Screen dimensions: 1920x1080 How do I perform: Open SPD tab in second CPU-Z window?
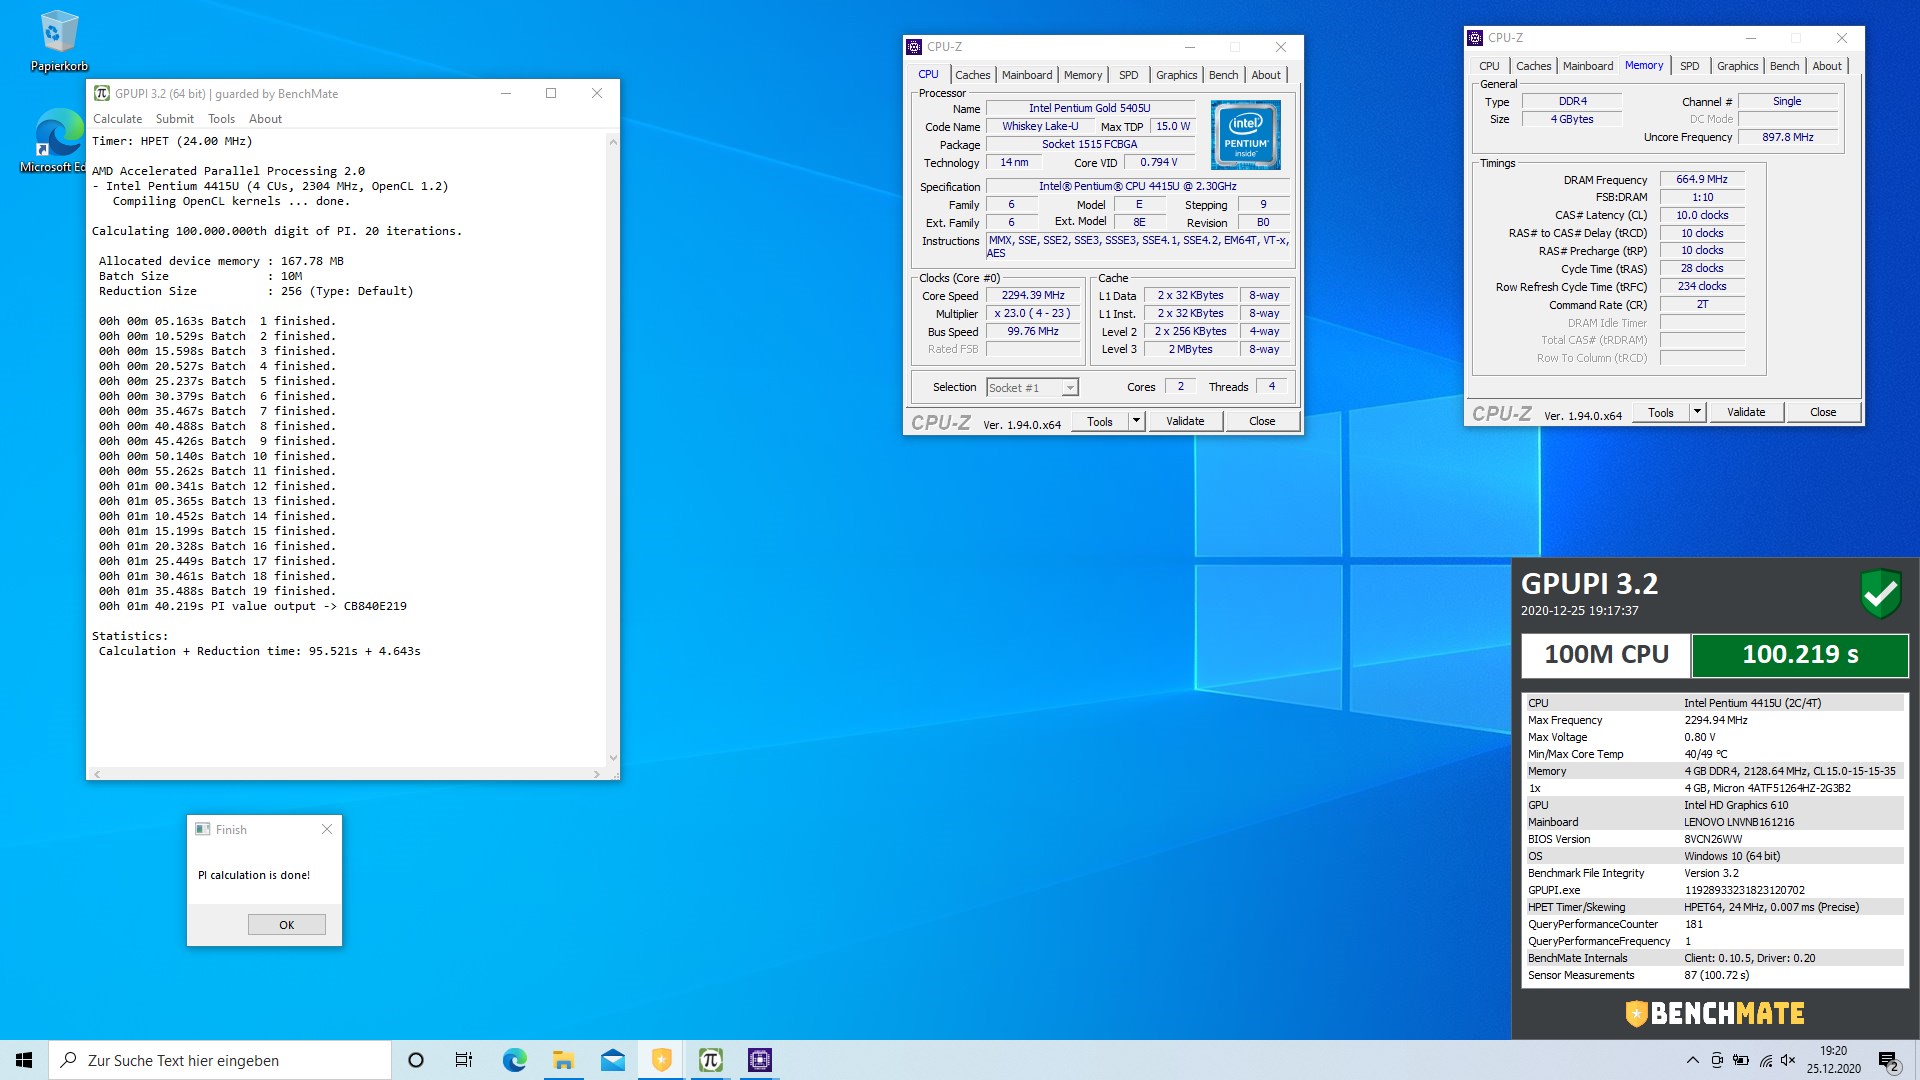tap(1690, 66)
